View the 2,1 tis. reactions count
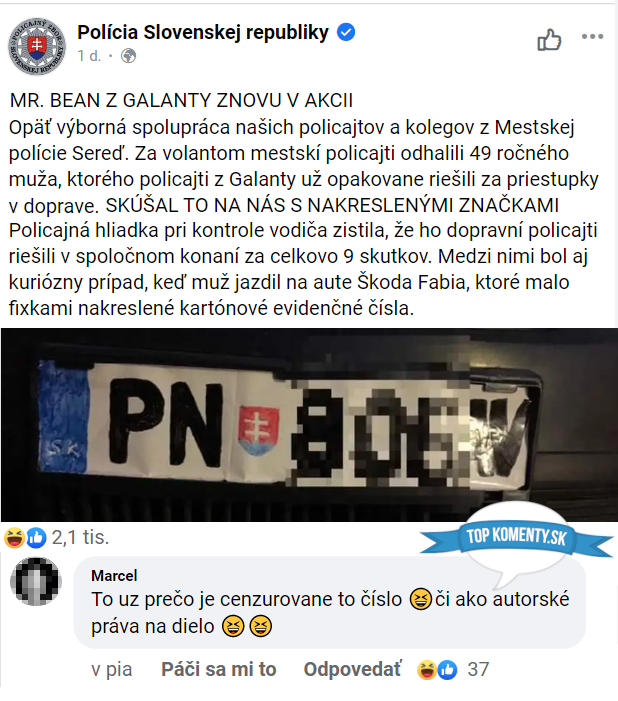This screenshot has width=618, height=701. (x=80, y=537)
